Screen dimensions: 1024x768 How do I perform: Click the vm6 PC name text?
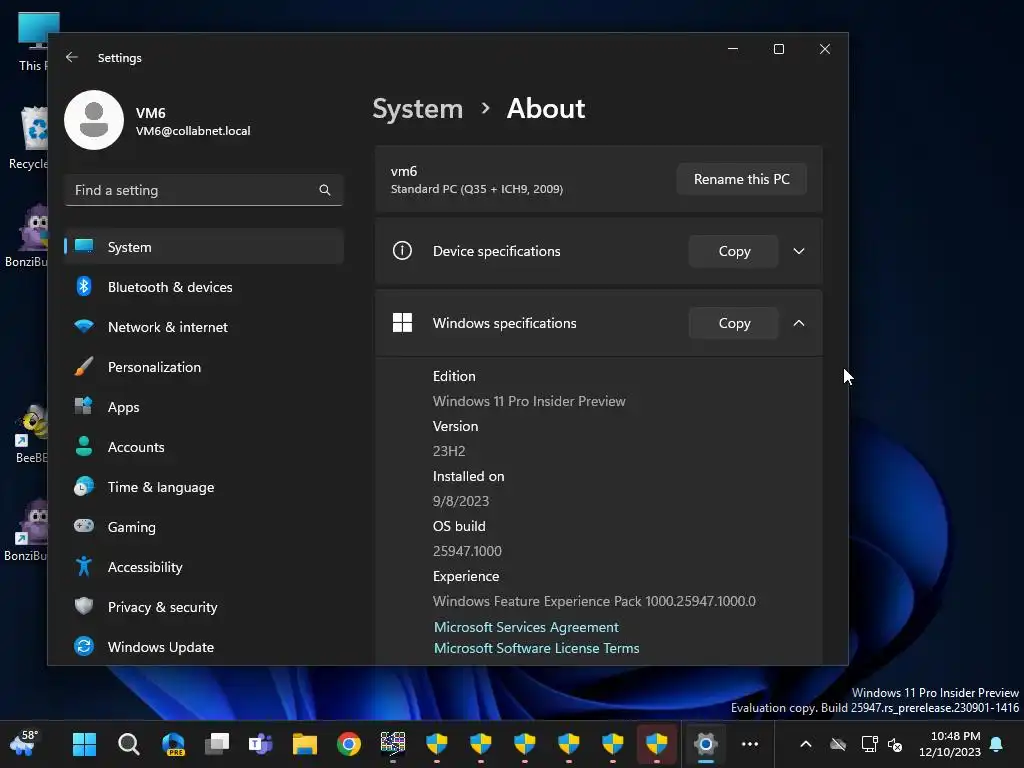(x=404, y=171)
